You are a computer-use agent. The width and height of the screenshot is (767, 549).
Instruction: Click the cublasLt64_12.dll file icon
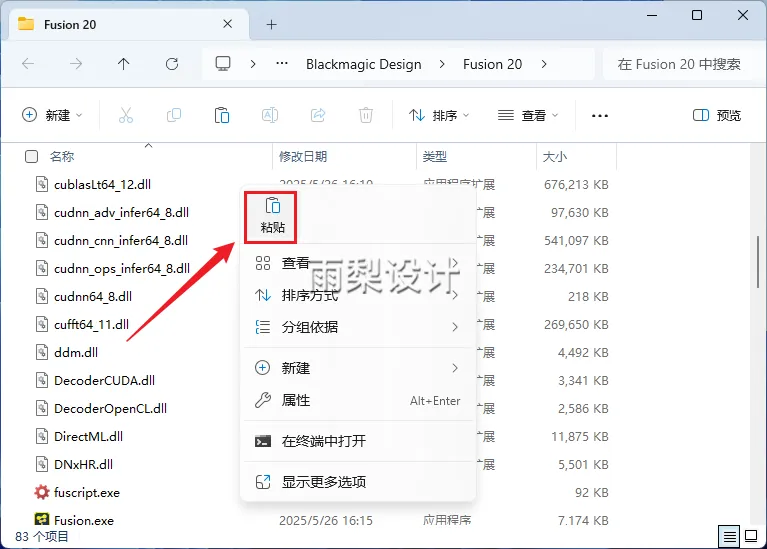coord(42,184)
